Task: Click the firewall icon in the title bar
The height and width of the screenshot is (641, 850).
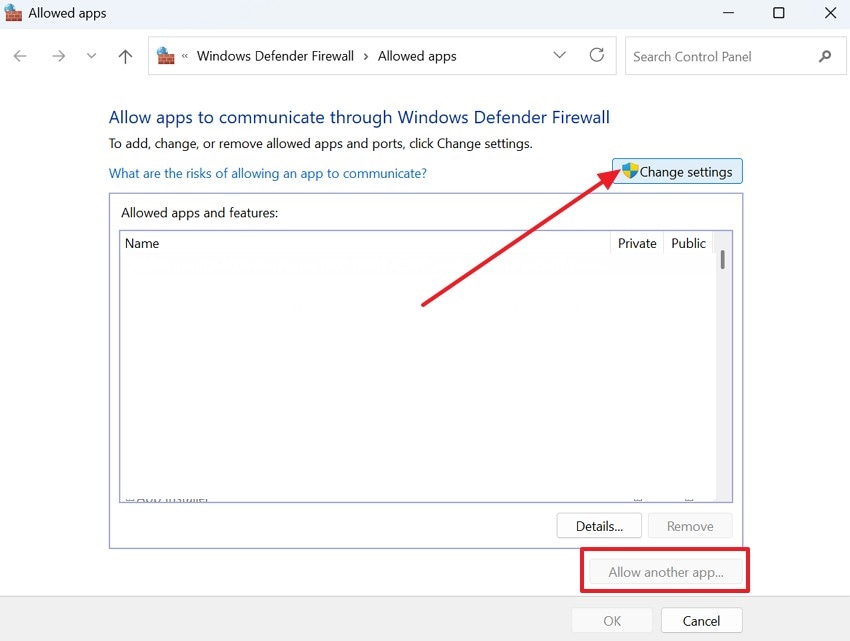Action: pyautogui.click(x=13, y=13)
